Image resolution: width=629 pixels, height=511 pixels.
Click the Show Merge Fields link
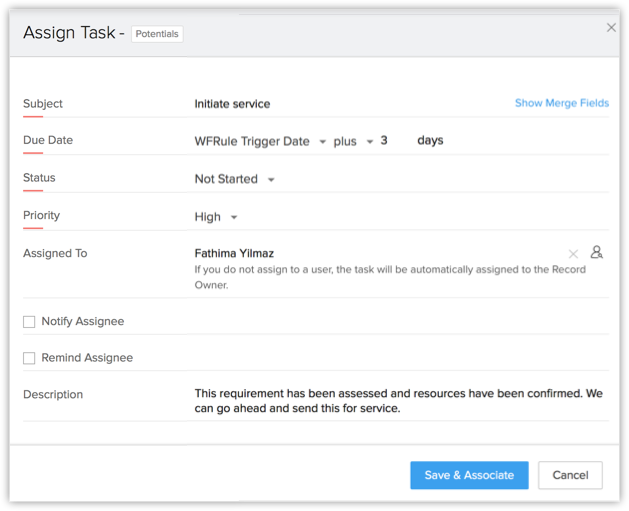561,103
